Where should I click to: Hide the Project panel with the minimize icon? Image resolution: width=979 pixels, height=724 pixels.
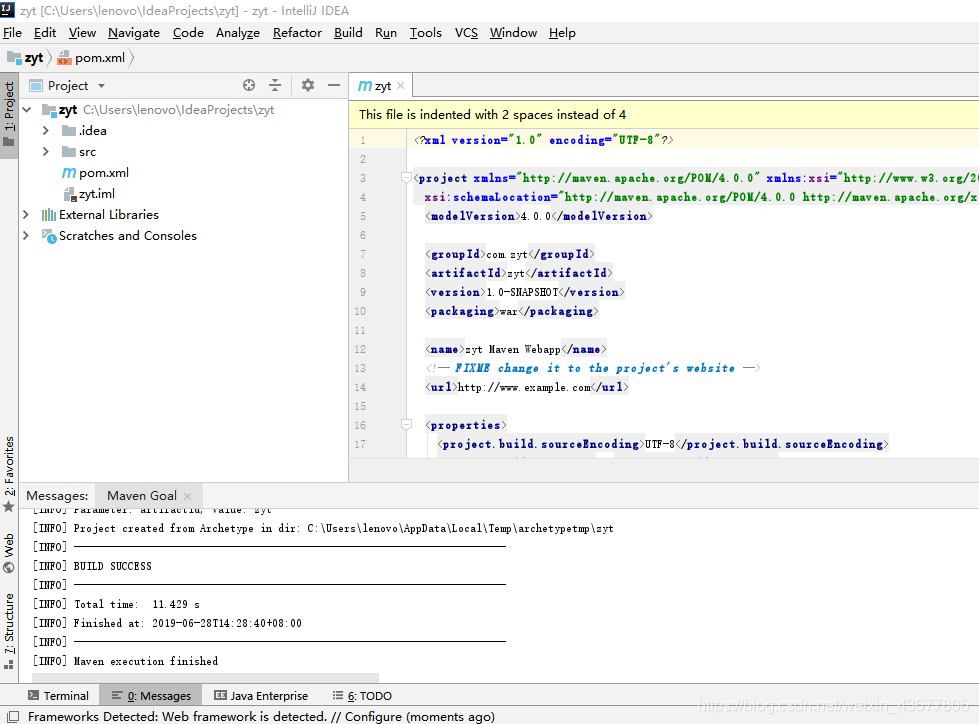pos(334,85)
